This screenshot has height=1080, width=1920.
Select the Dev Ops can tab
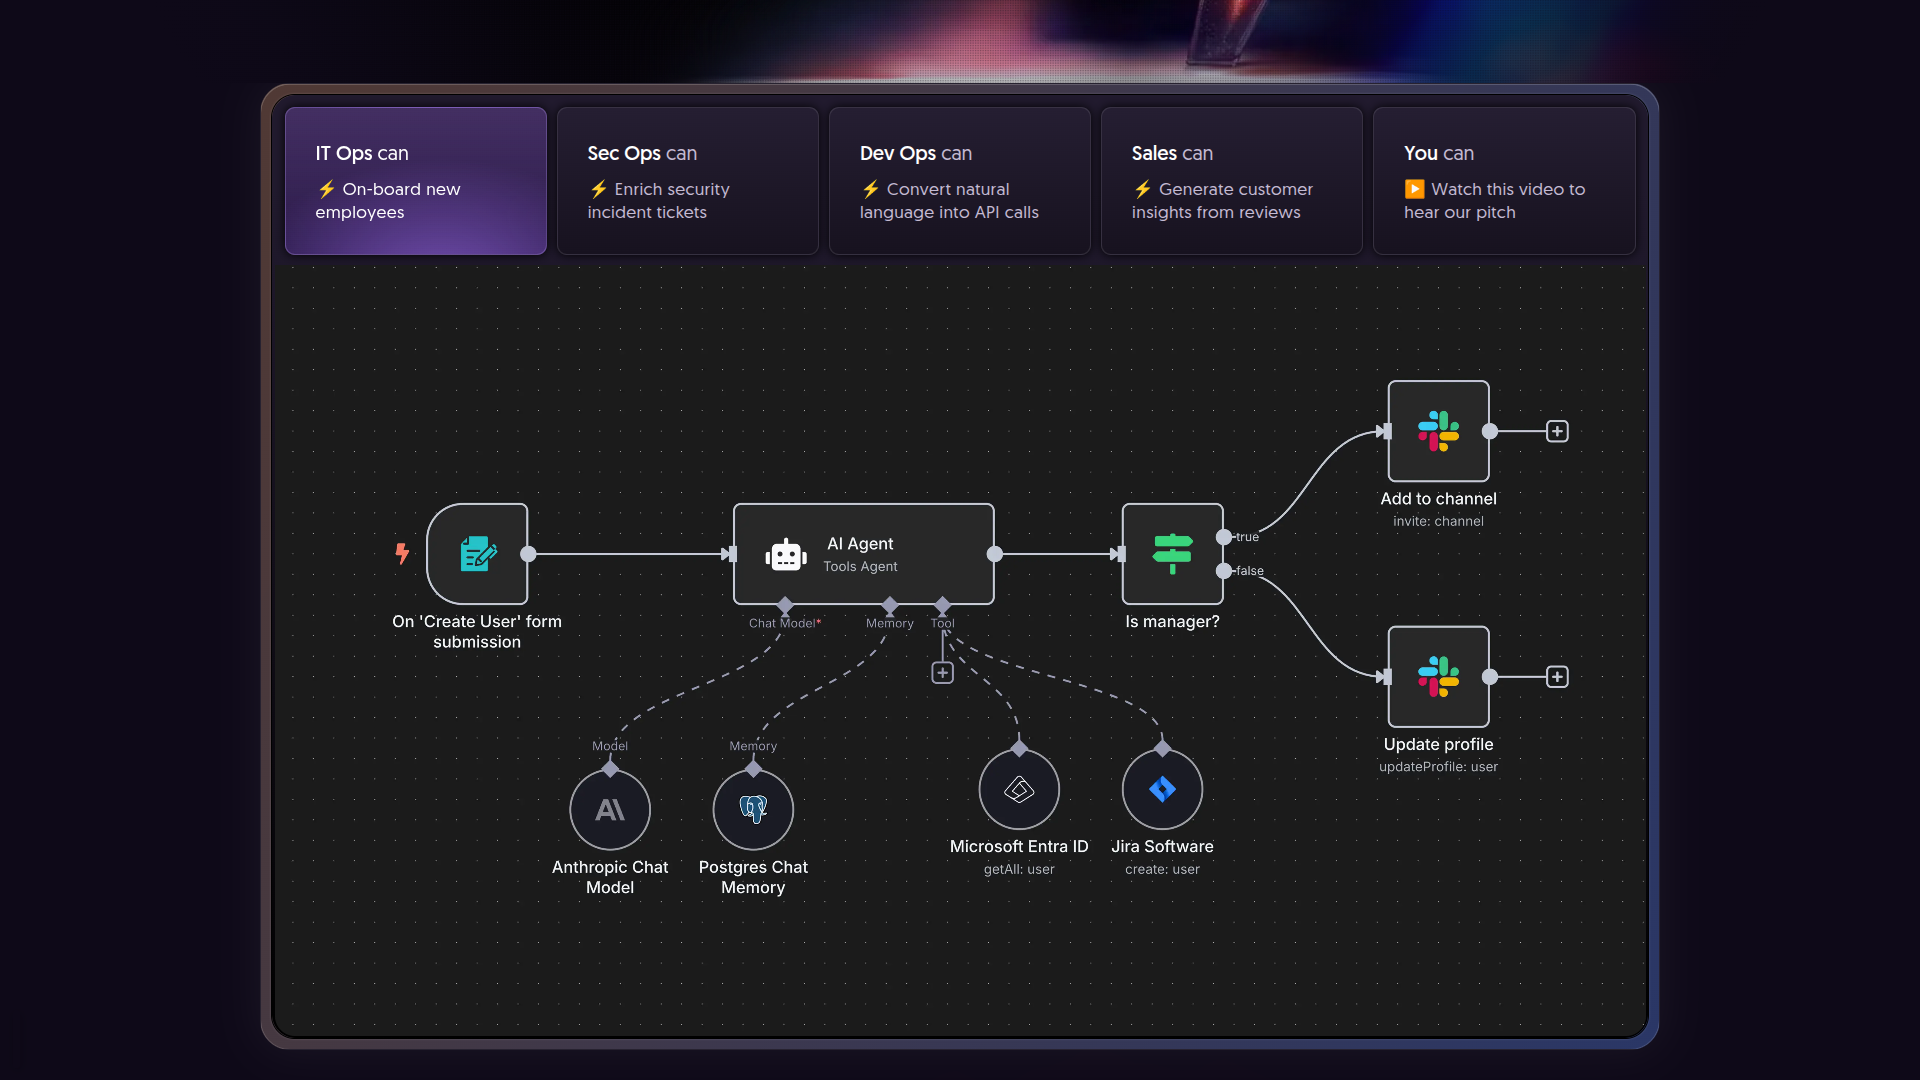pos(960,181)
